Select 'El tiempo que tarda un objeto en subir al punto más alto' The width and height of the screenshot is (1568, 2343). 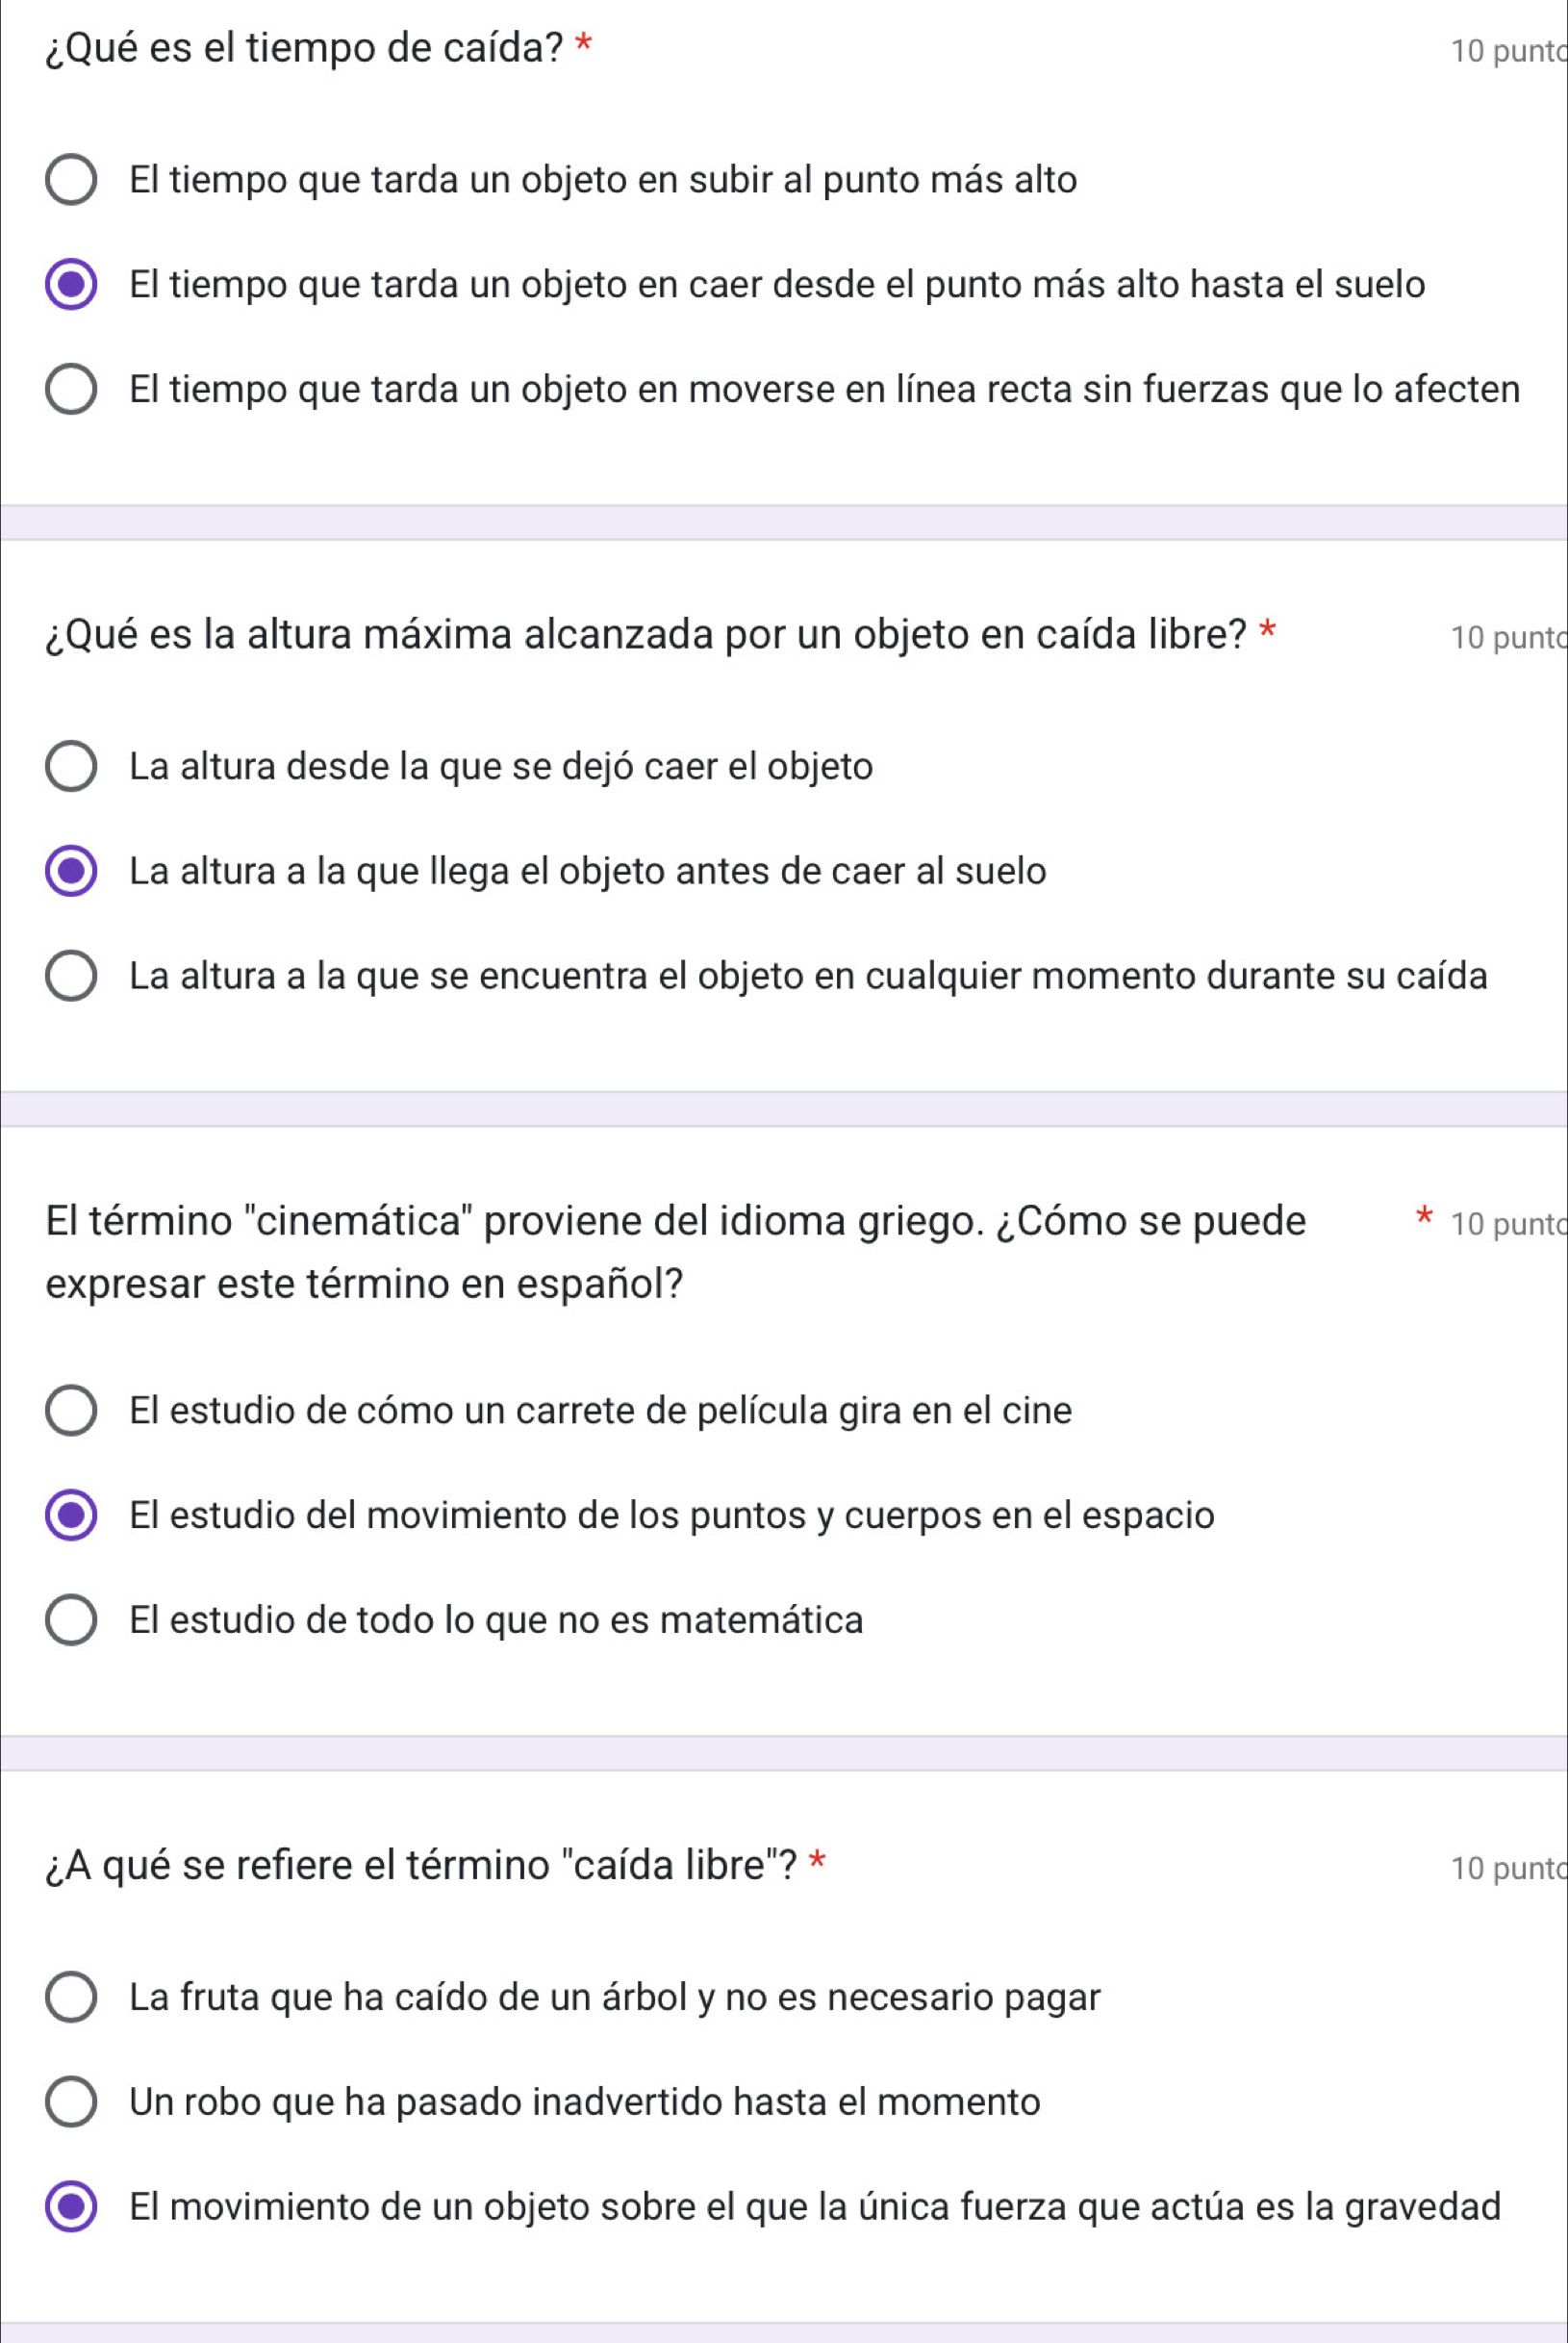click(71, 181)
